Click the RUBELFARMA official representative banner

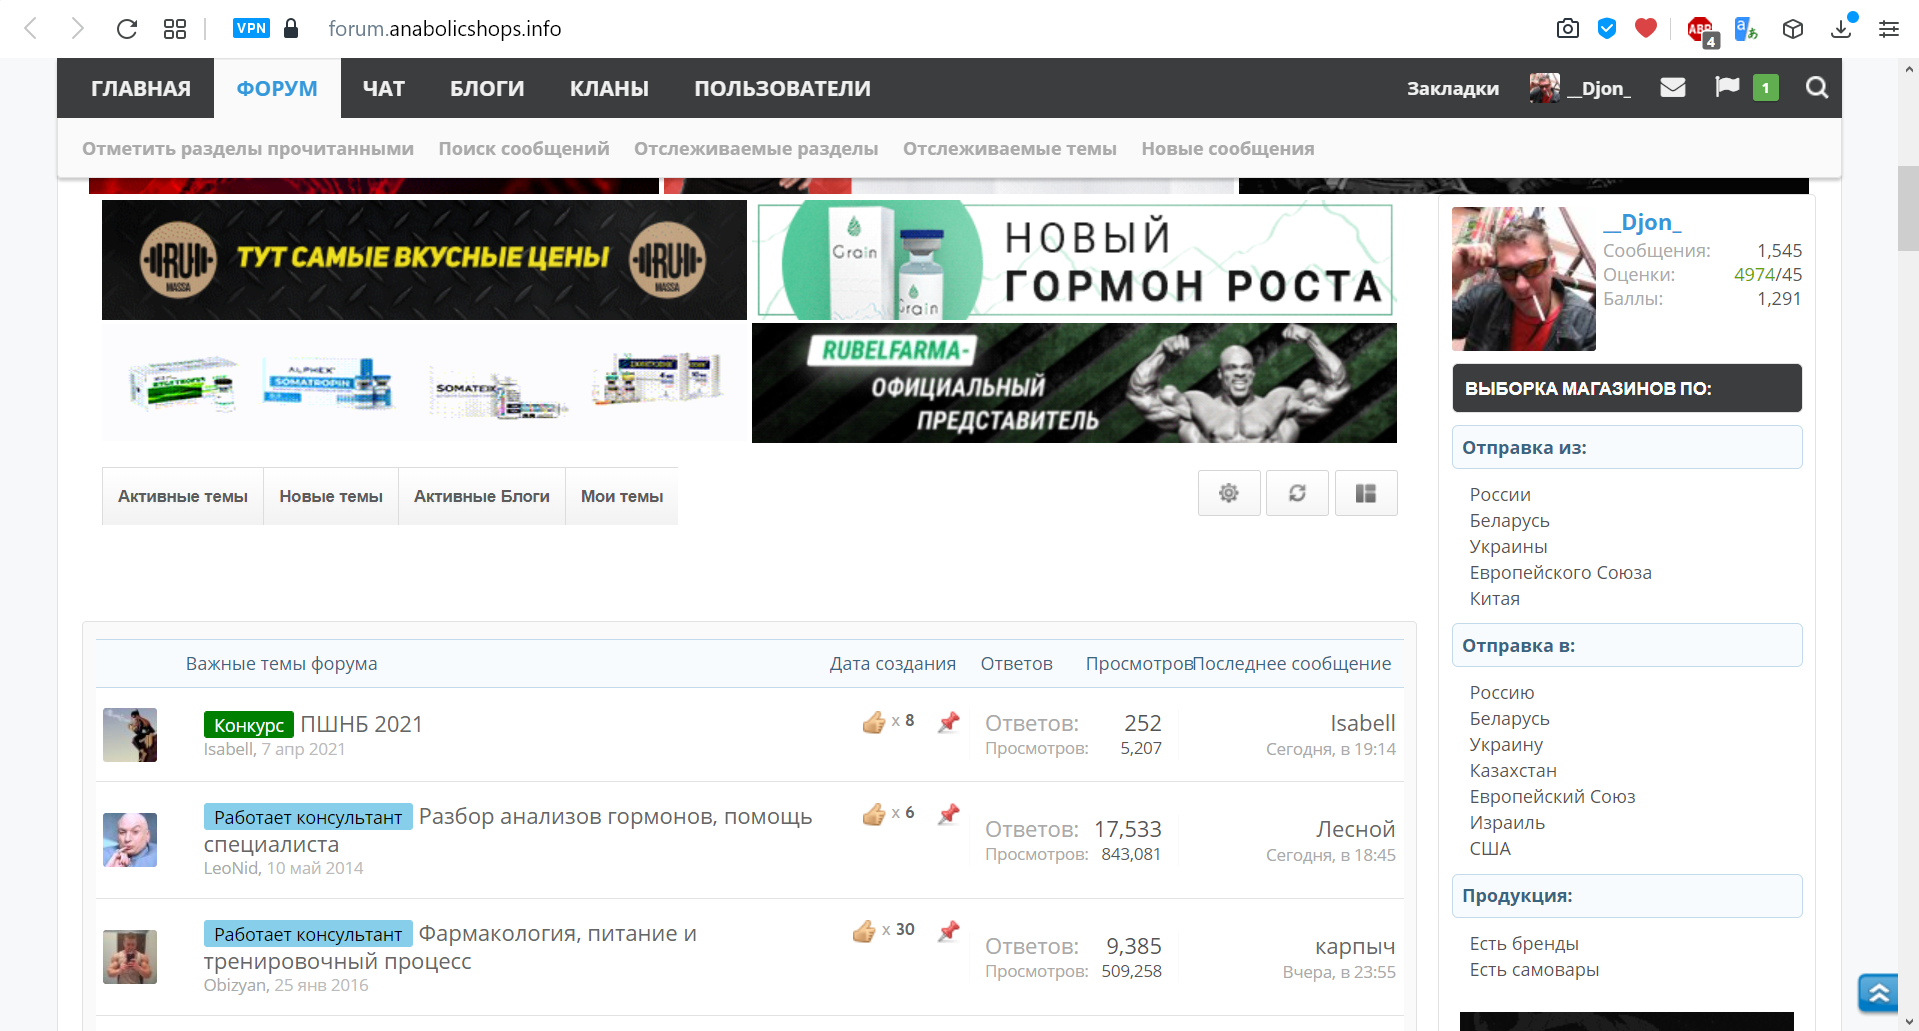click(x=1074, y=383)
